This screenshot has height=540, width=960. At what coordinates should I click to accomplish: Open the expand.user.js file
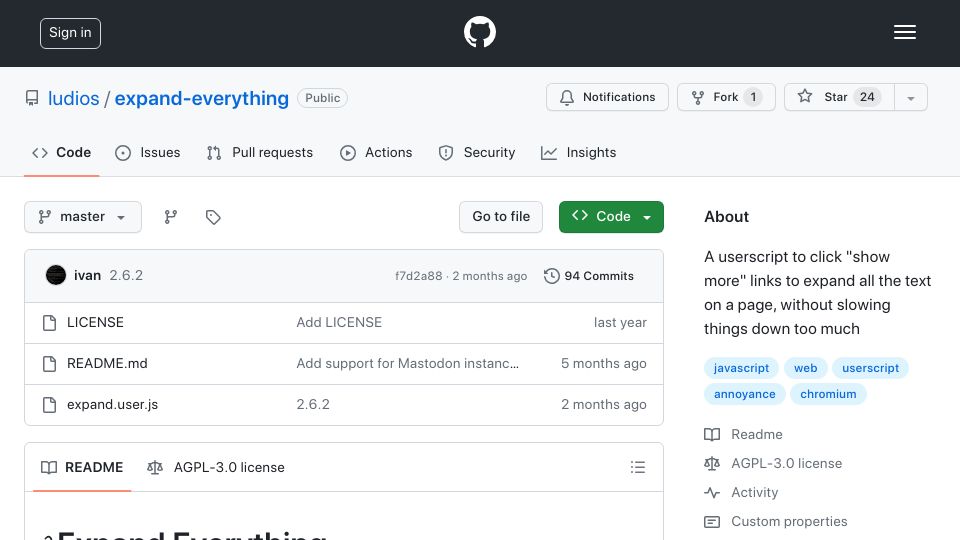click(x=112, y=405)
